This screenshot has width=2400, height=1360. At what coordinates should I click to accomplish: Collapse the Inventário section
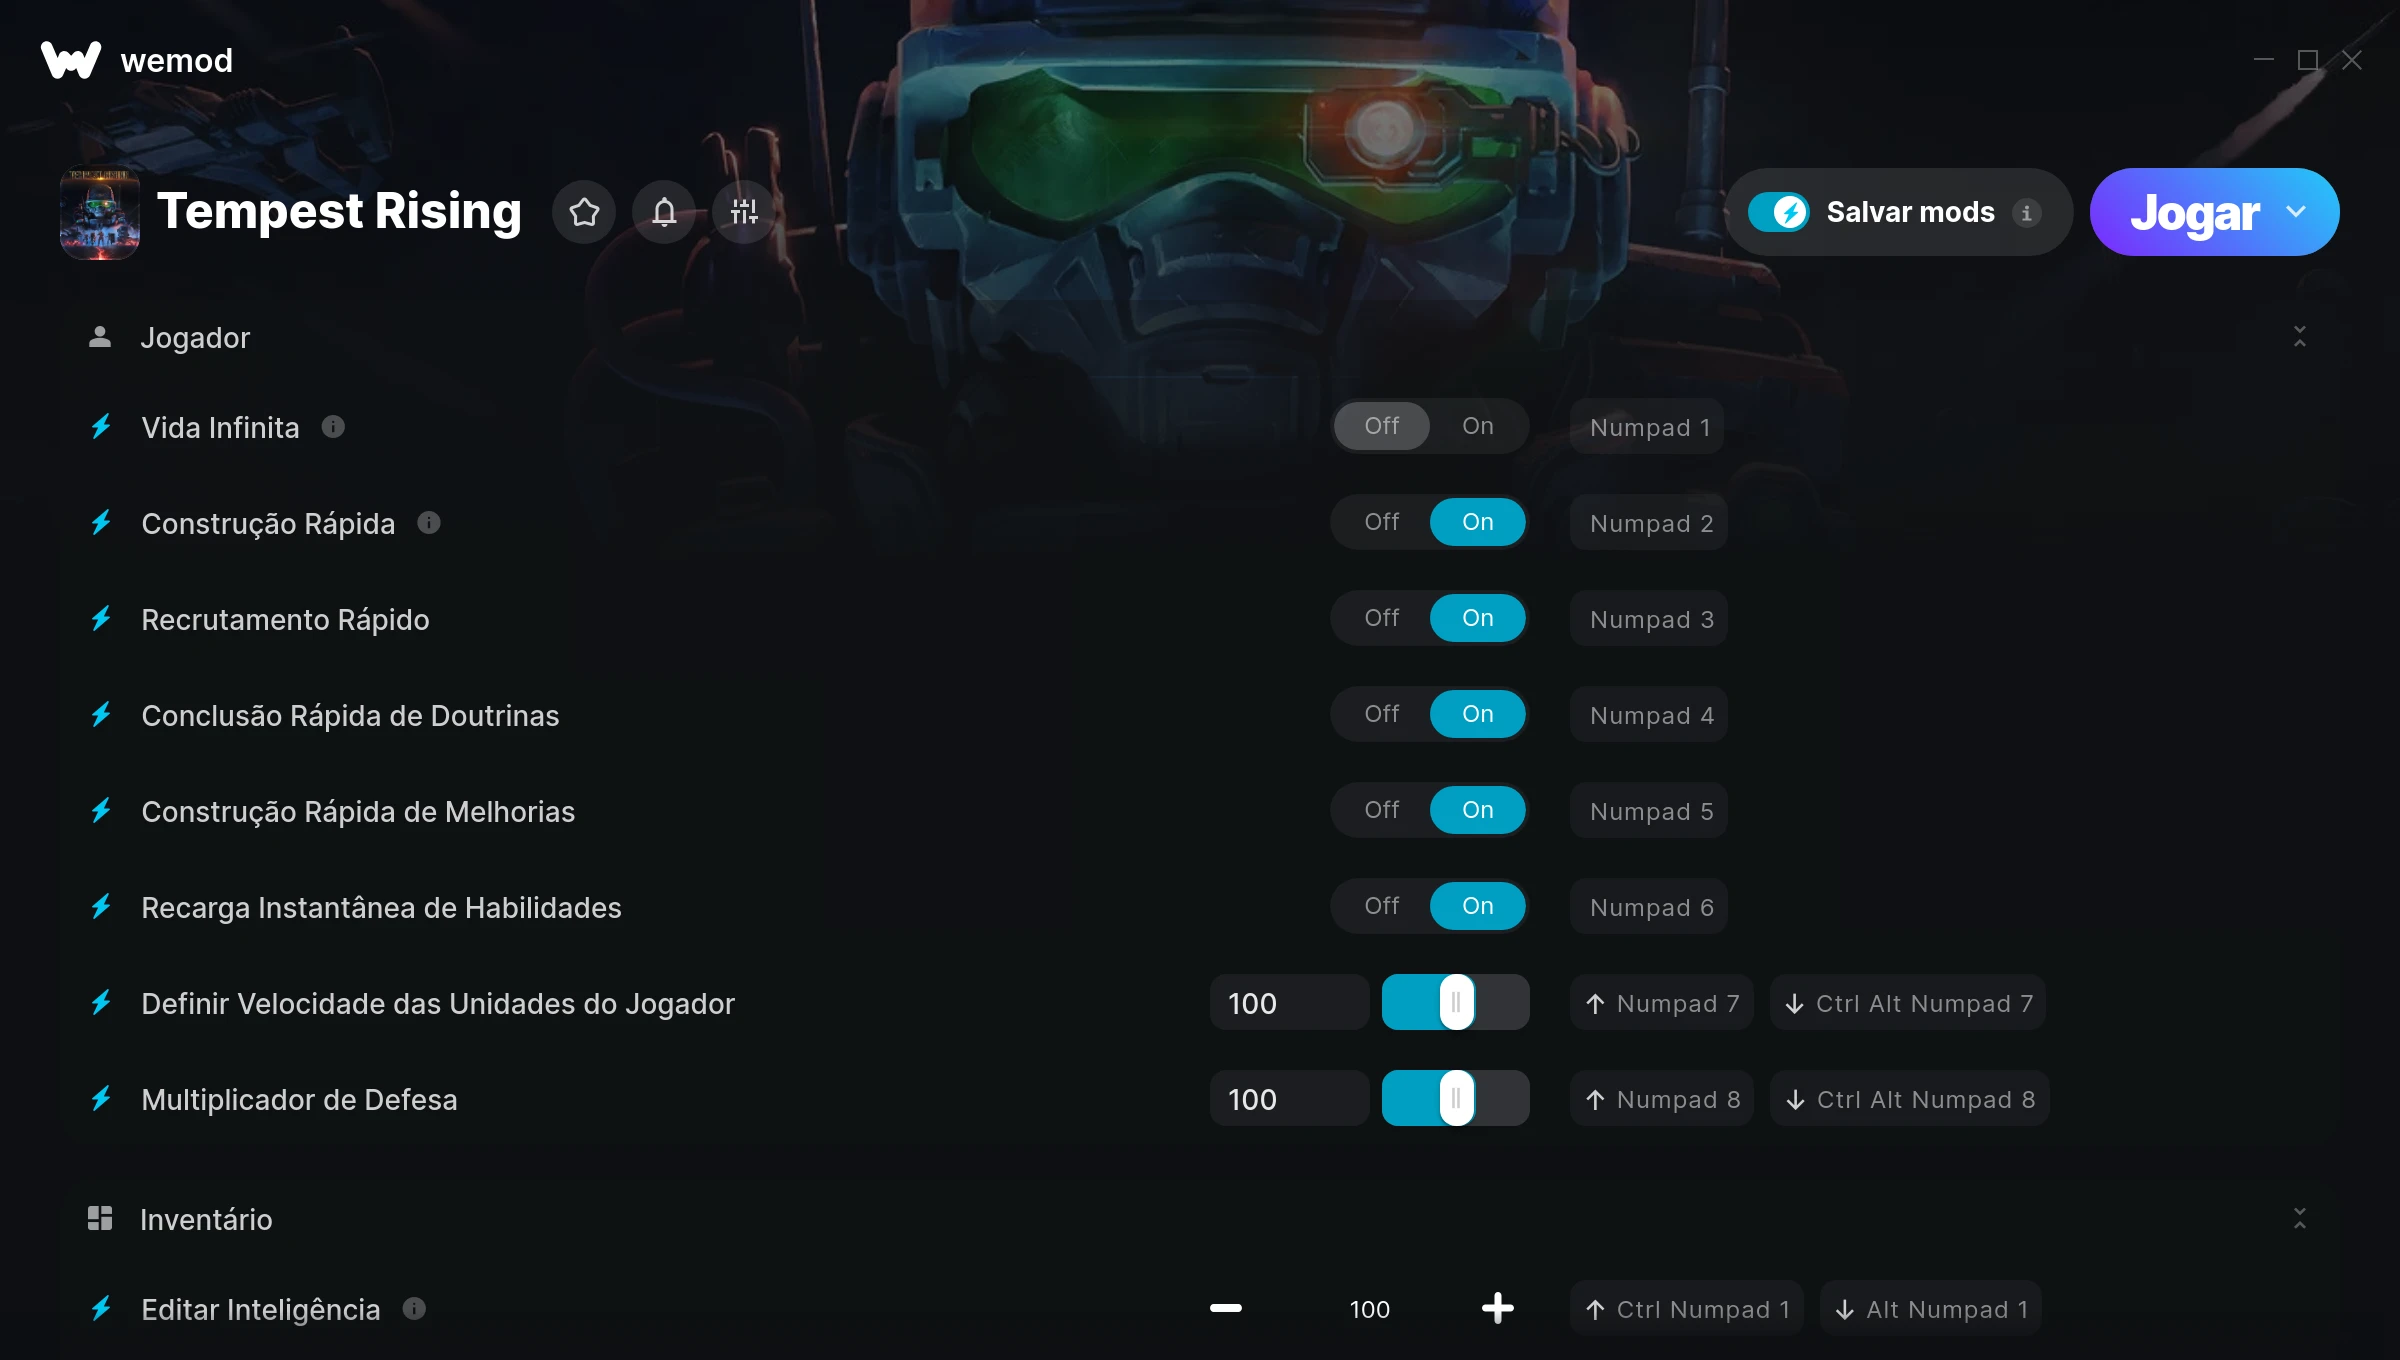tap(2300, 1218)
